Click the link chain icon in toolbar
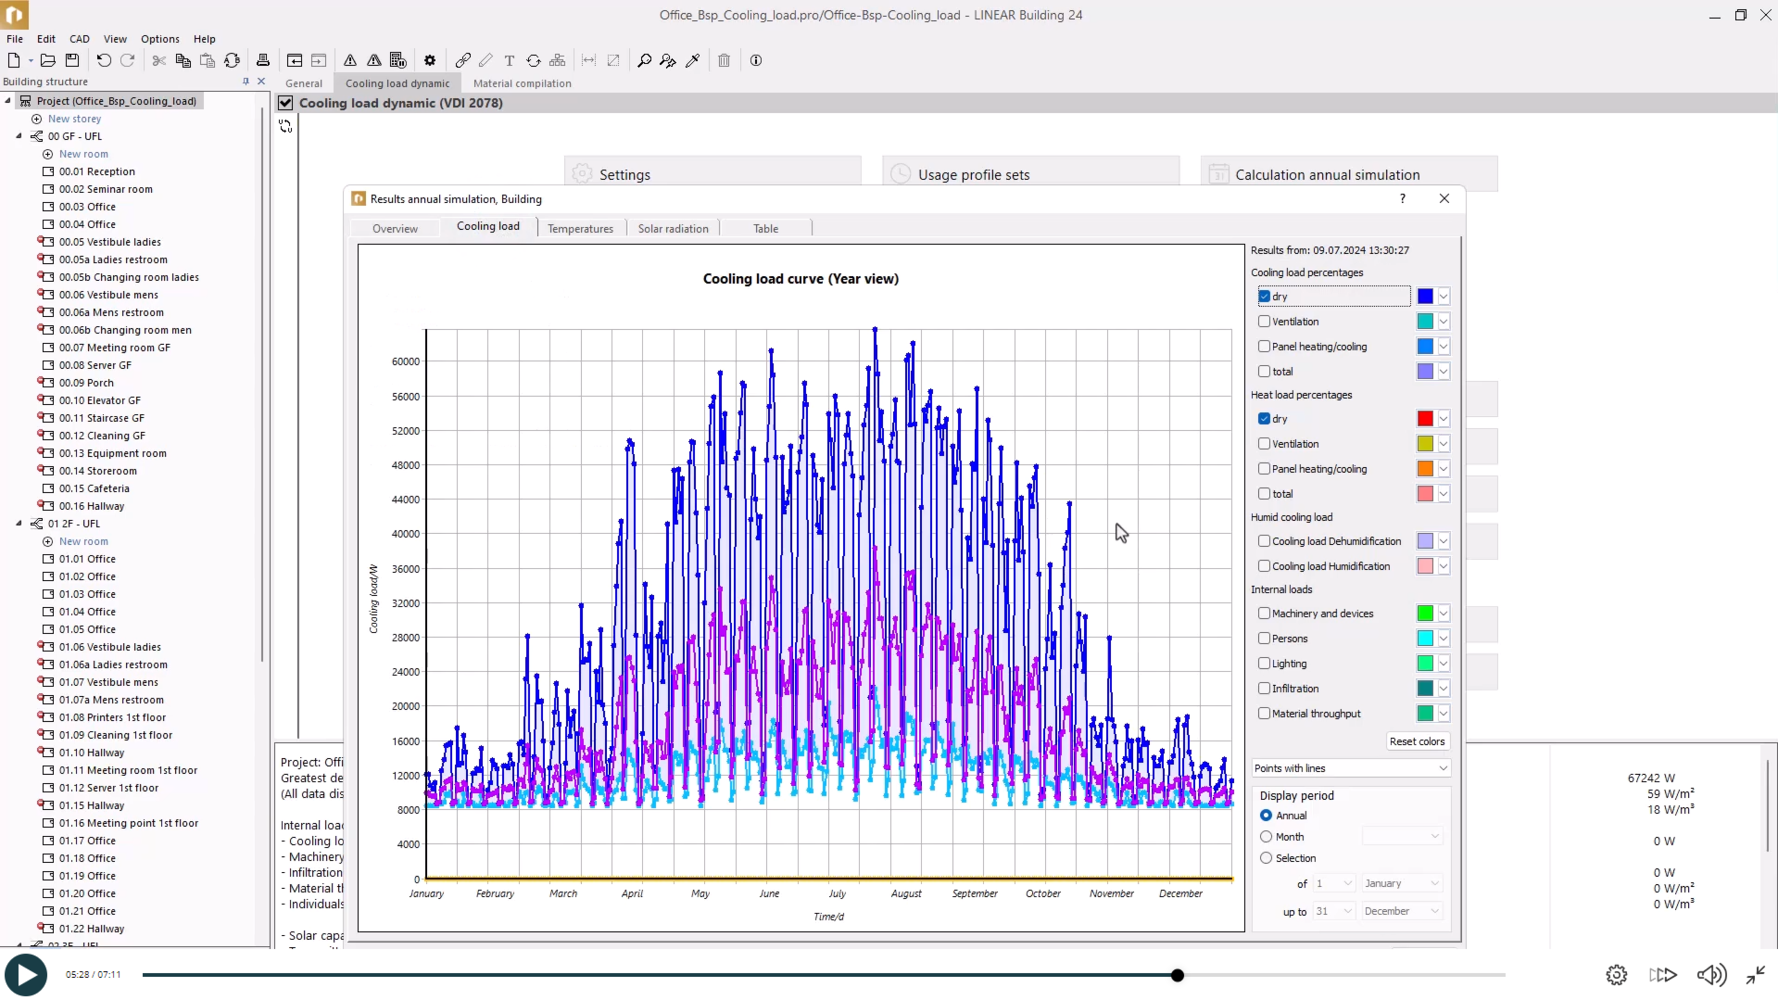Viewport: 1778px width, 1000px height. click(463, 61)
